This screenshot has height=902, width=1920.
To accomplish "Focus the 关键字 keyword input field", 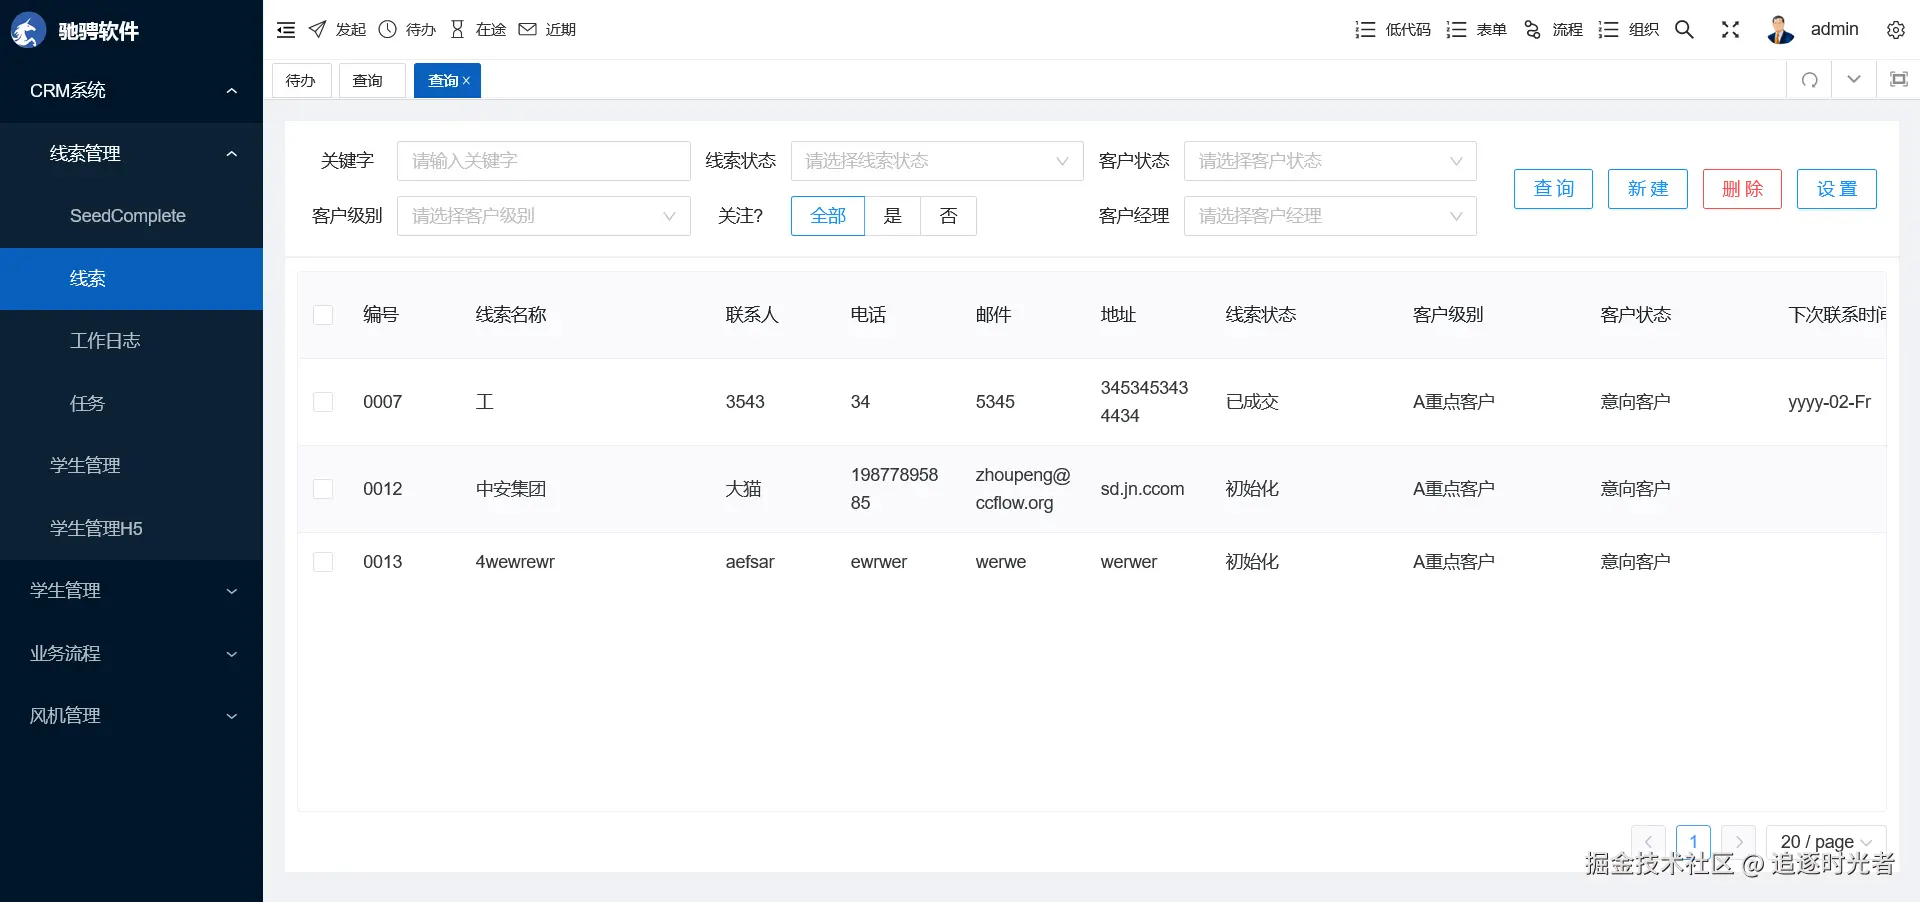I will [544, 161].
